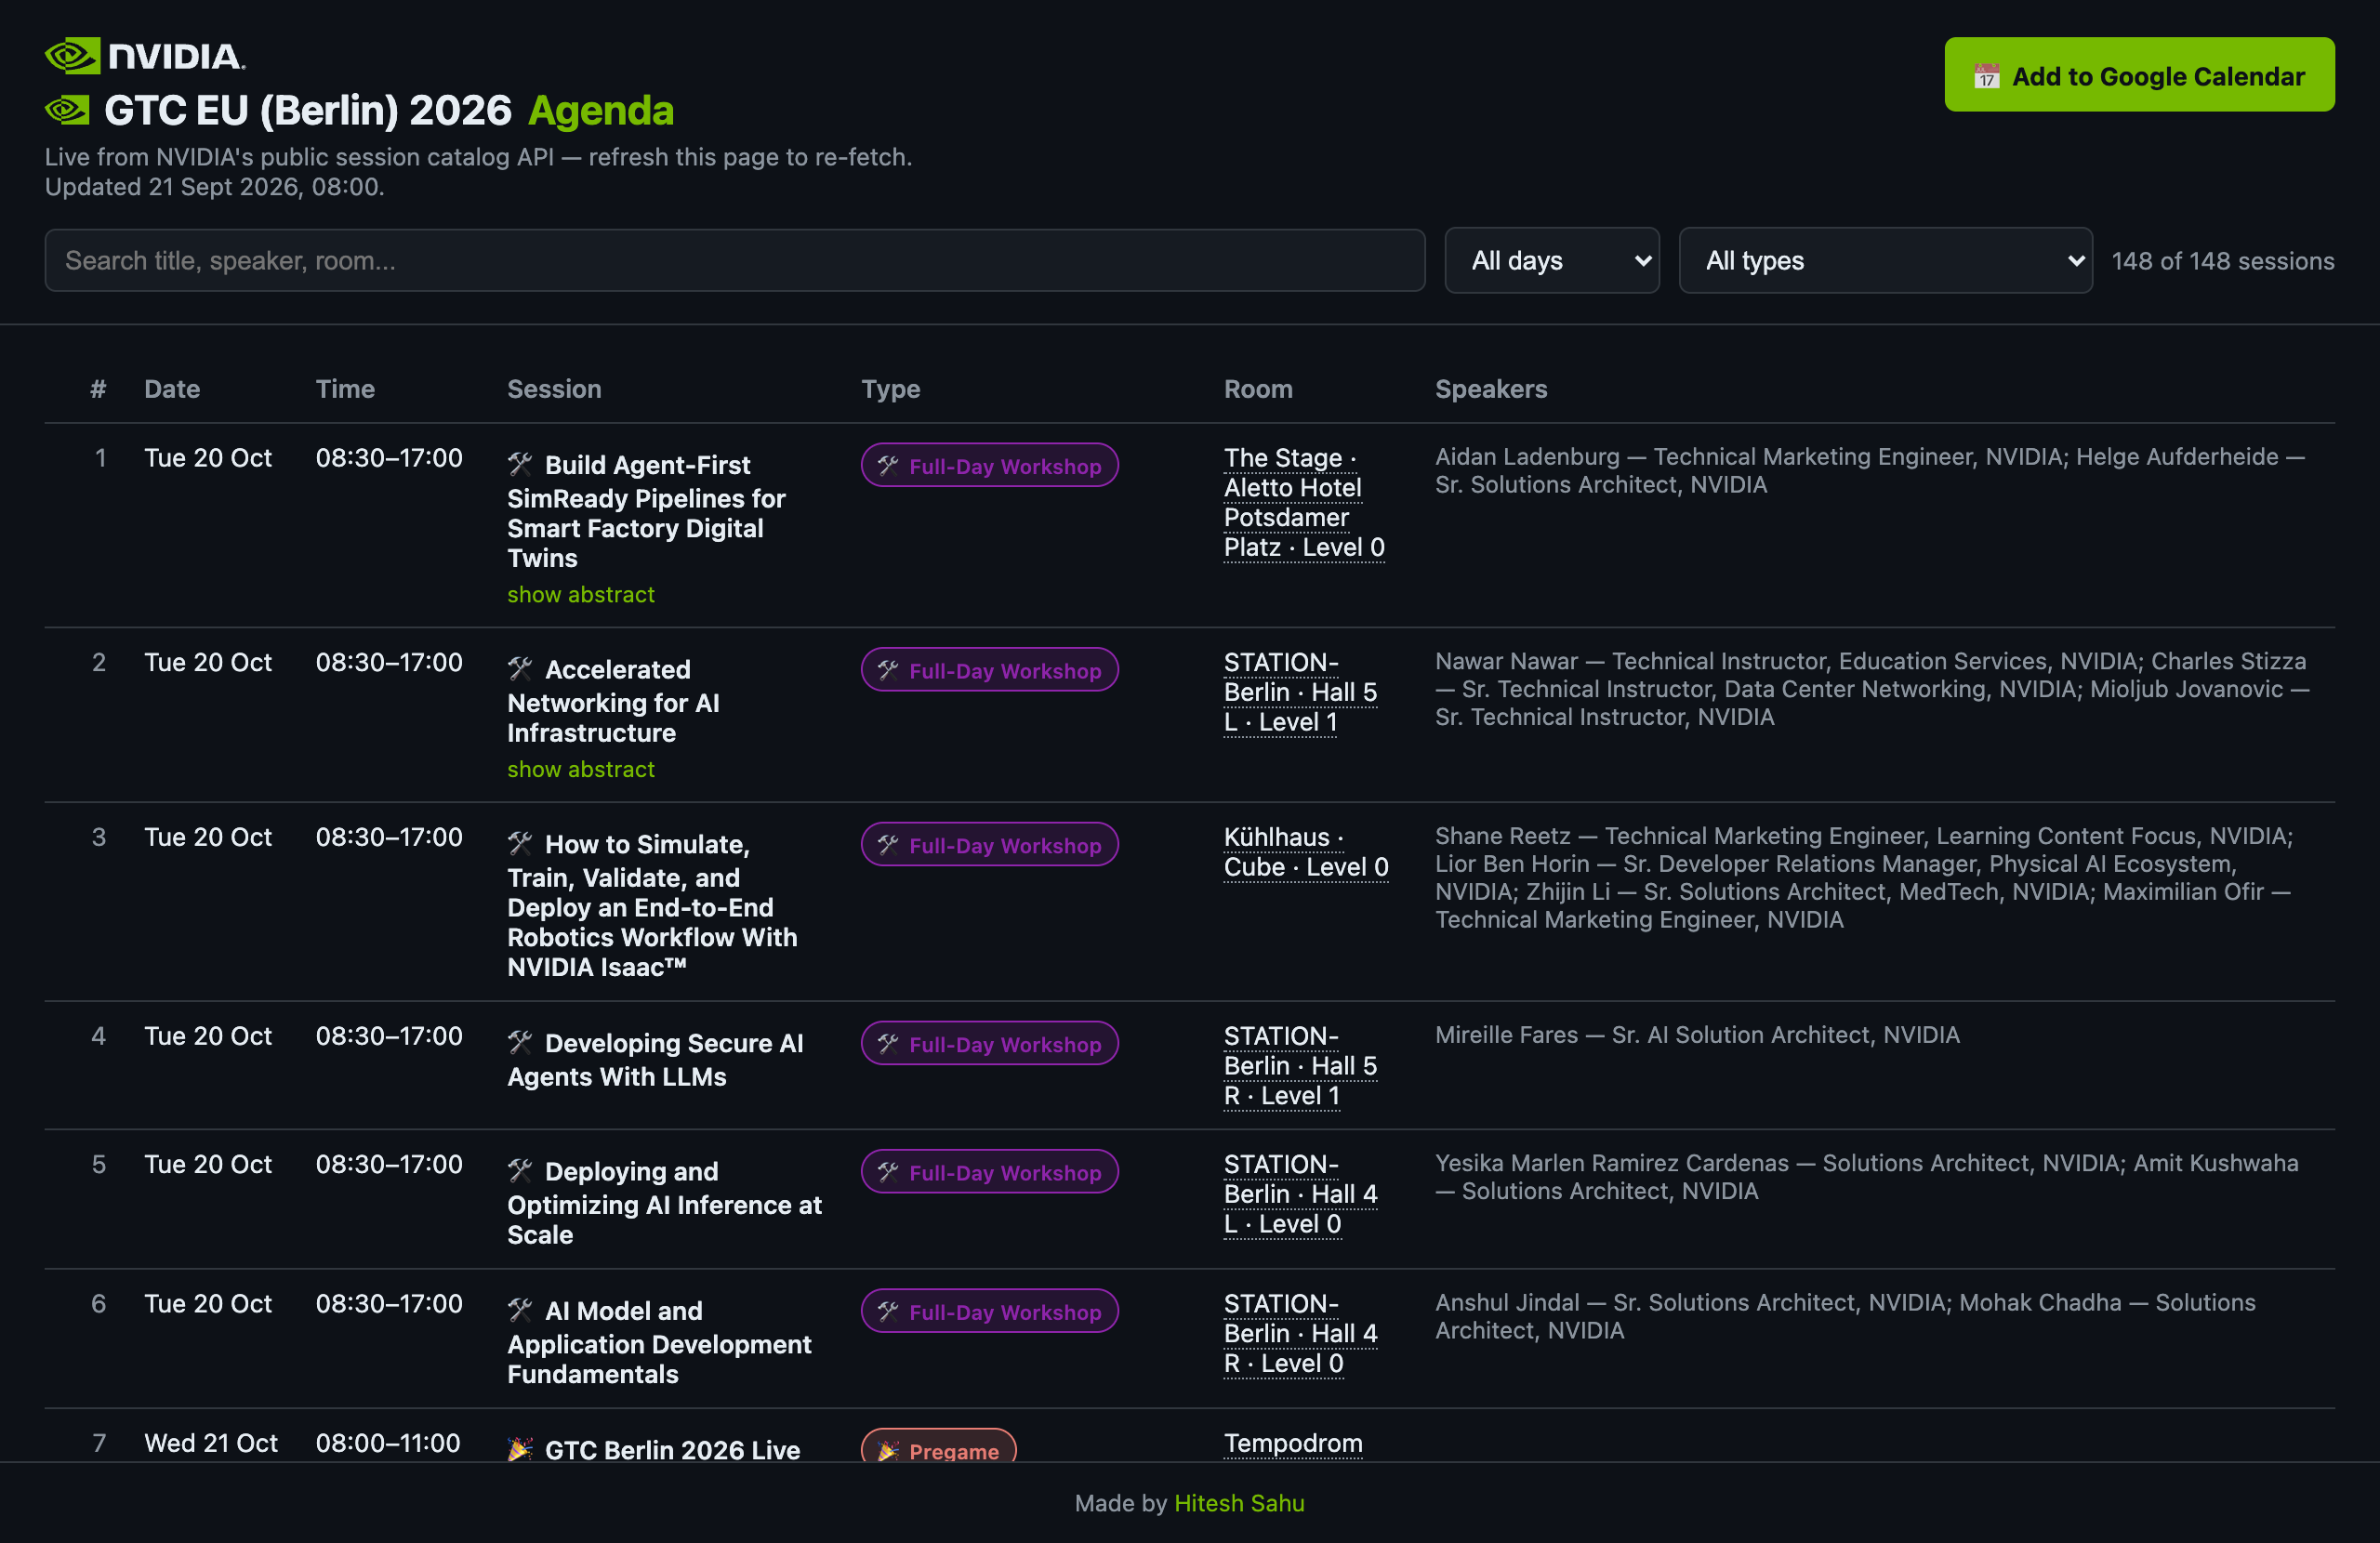The image size is (2380, 1543).
Task: Click the Date column header
Action: (x=172, y=389)
